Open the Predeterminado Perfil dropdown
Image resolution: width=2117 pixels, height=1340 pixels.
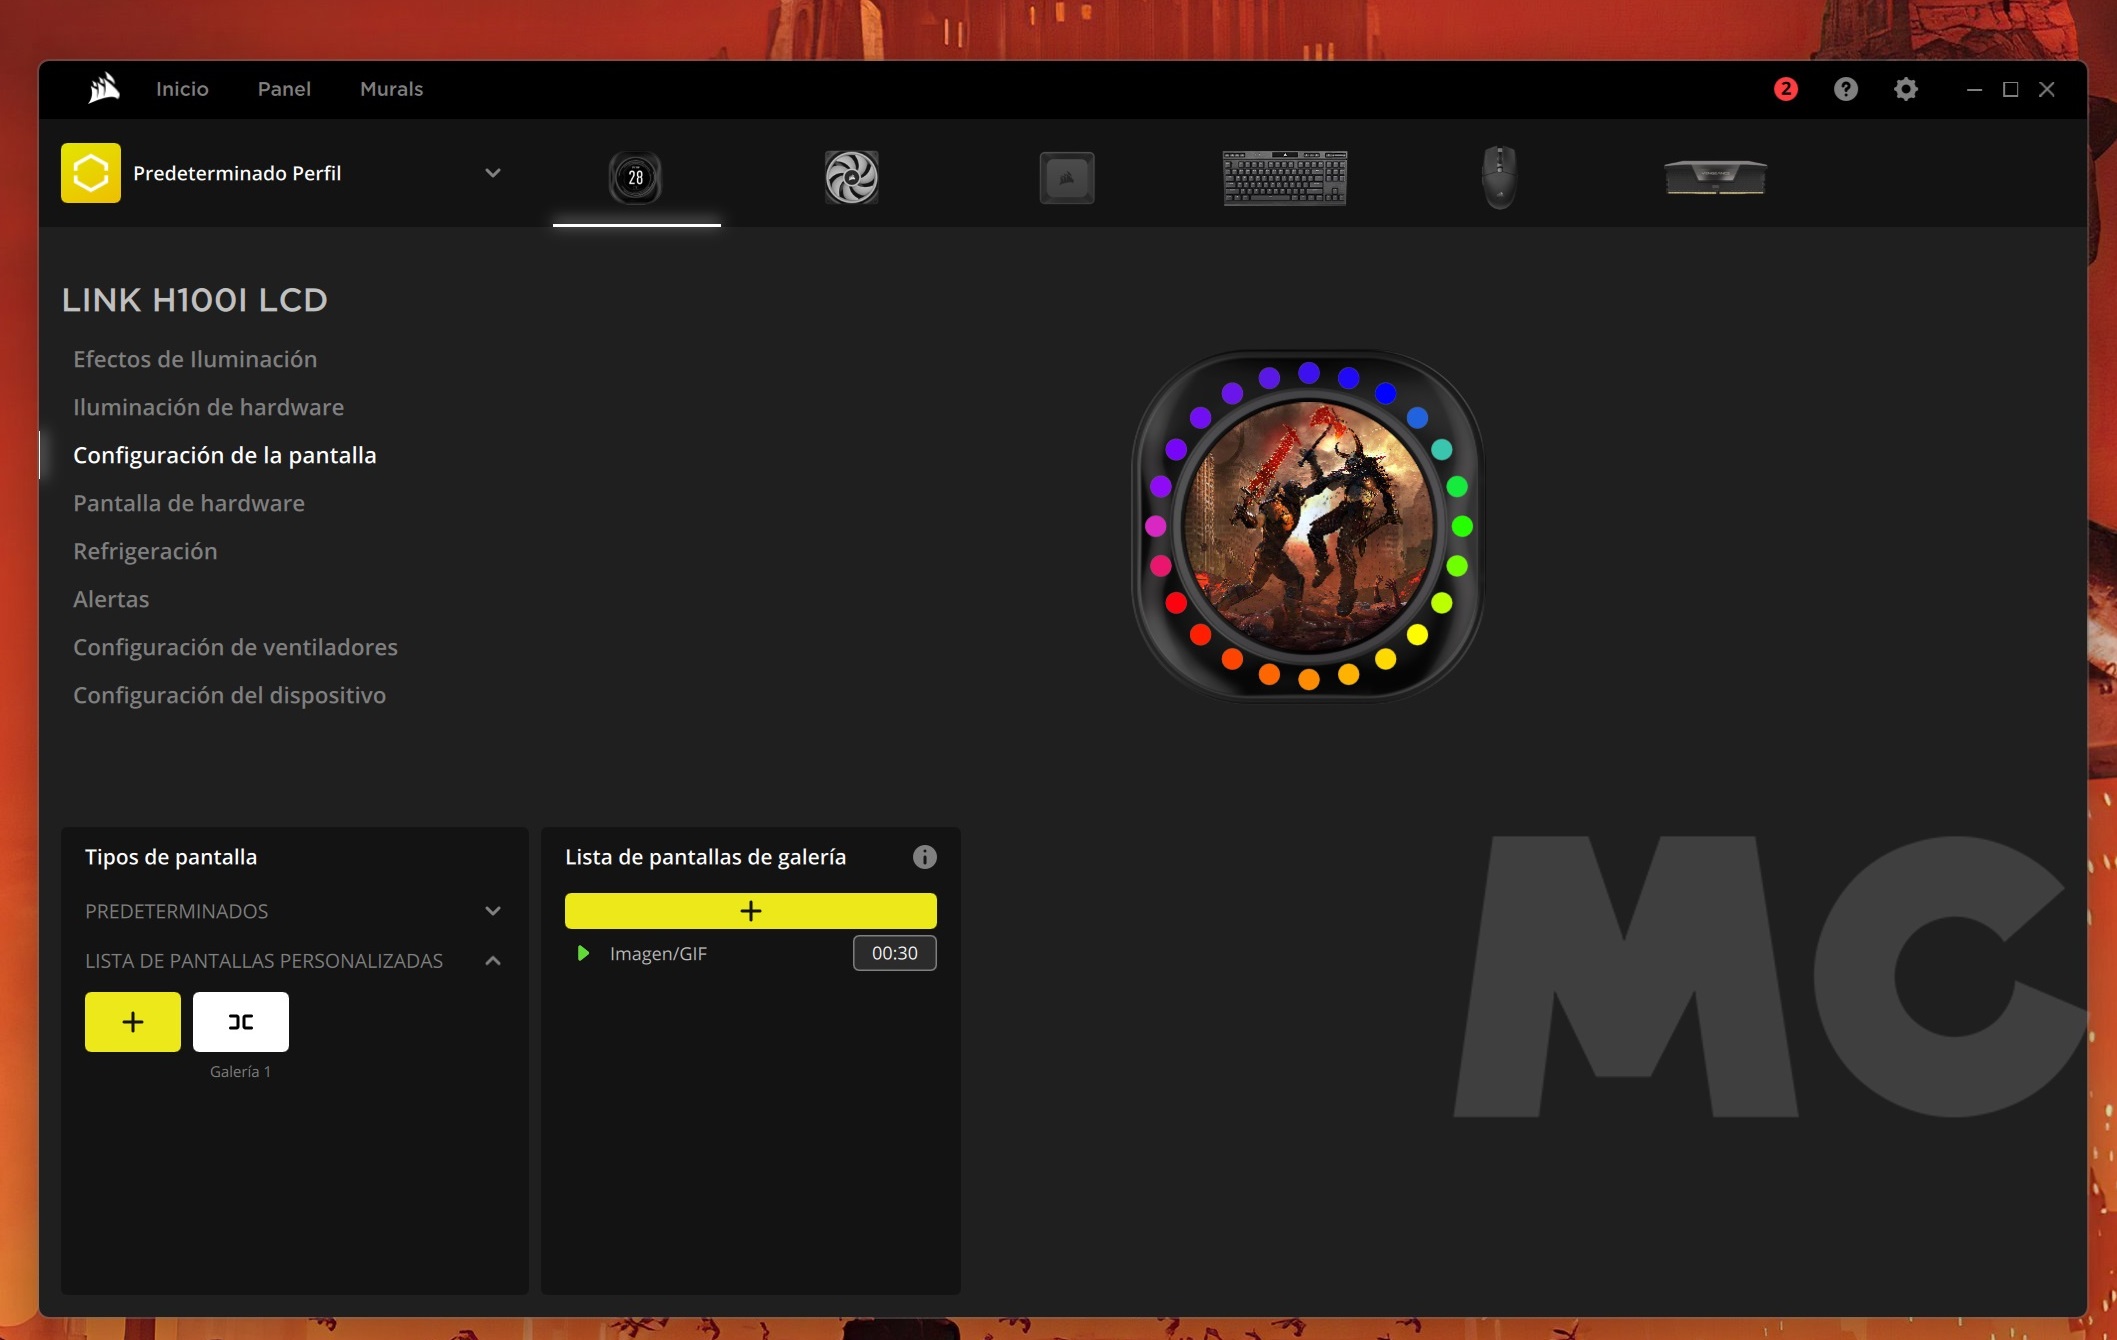point(492,173)
